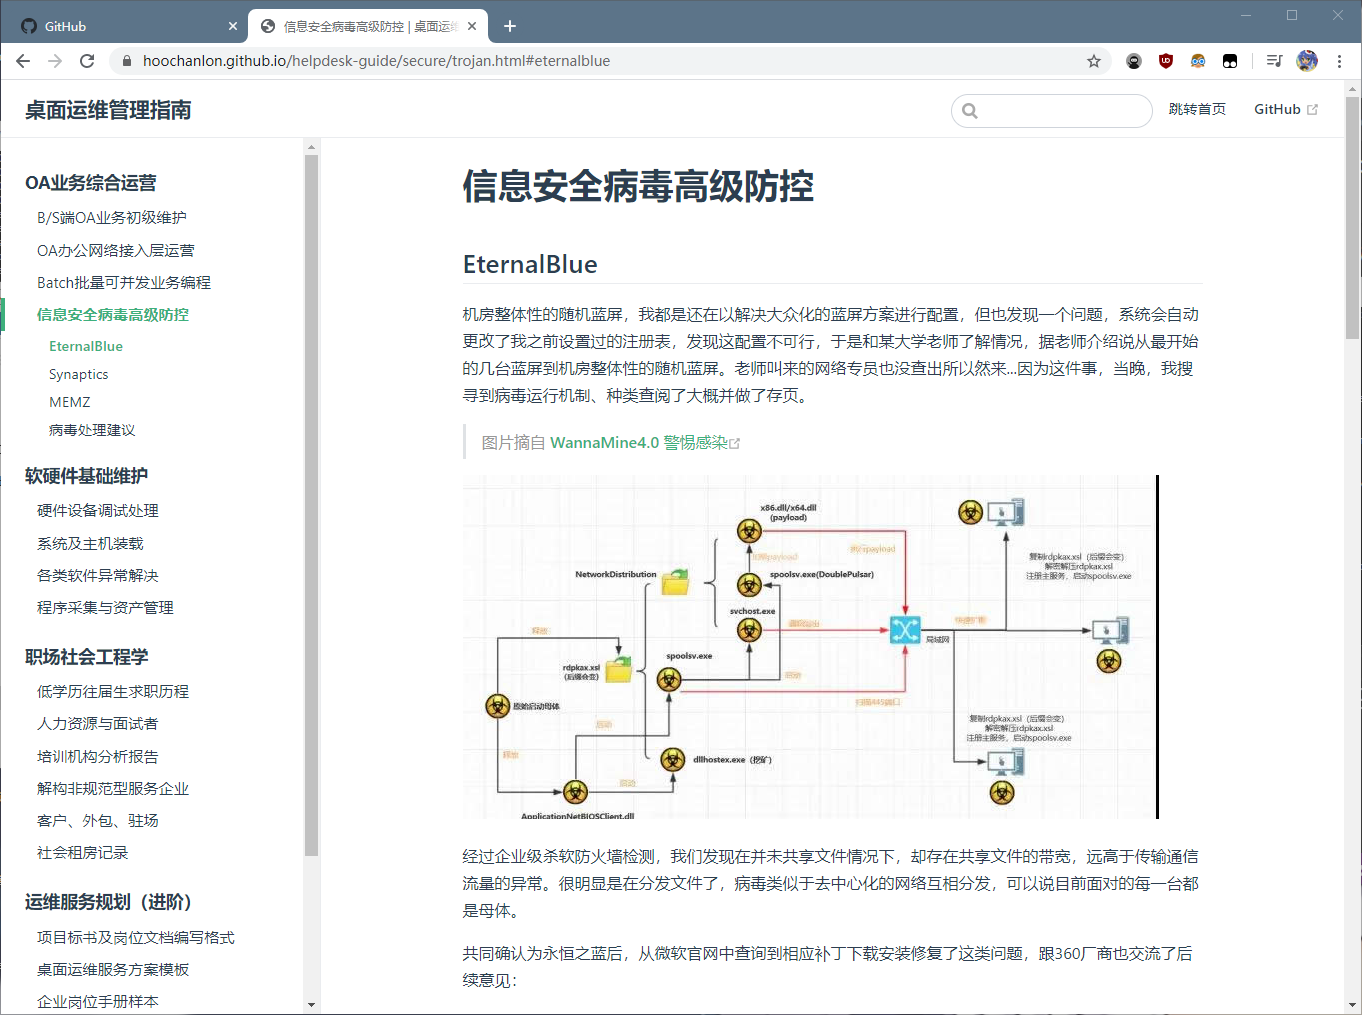This screenshot has height=1015, width=1362.
Task: Open 低学历往届生求职历程 page
Action: pyautogui.click(x=113, y=692)
